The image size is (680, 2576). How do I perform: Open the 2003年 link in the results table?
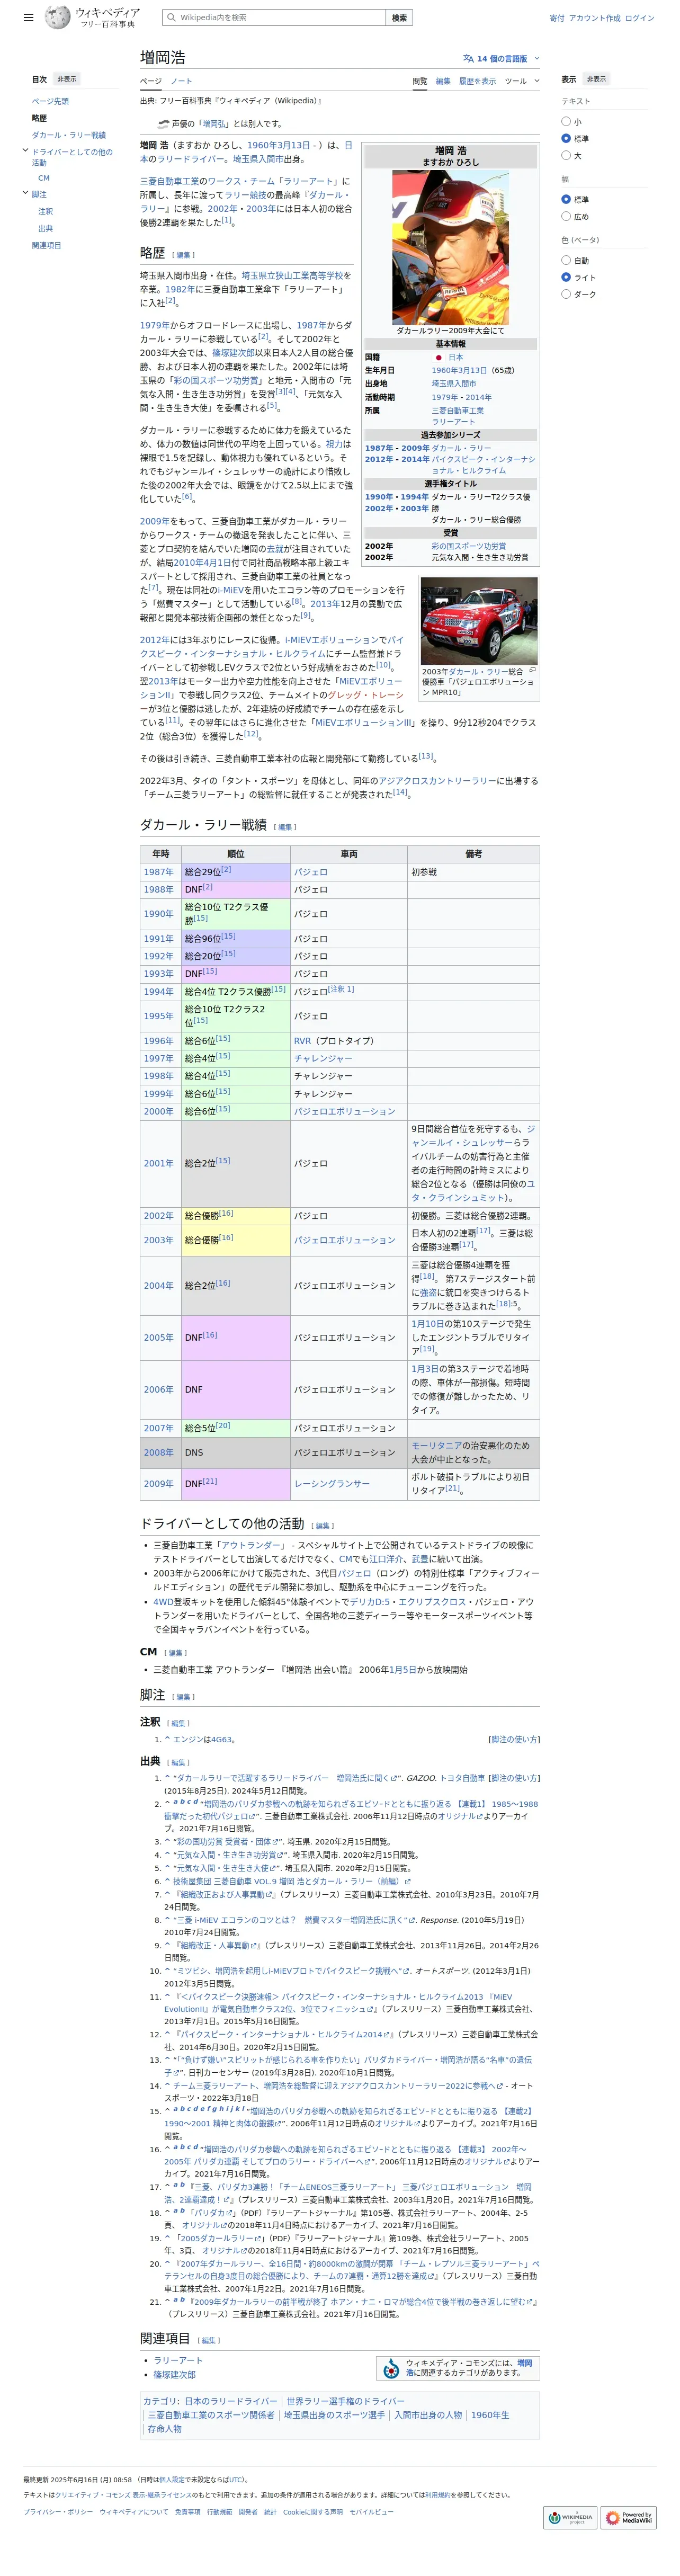click(x=158, y=1240)
